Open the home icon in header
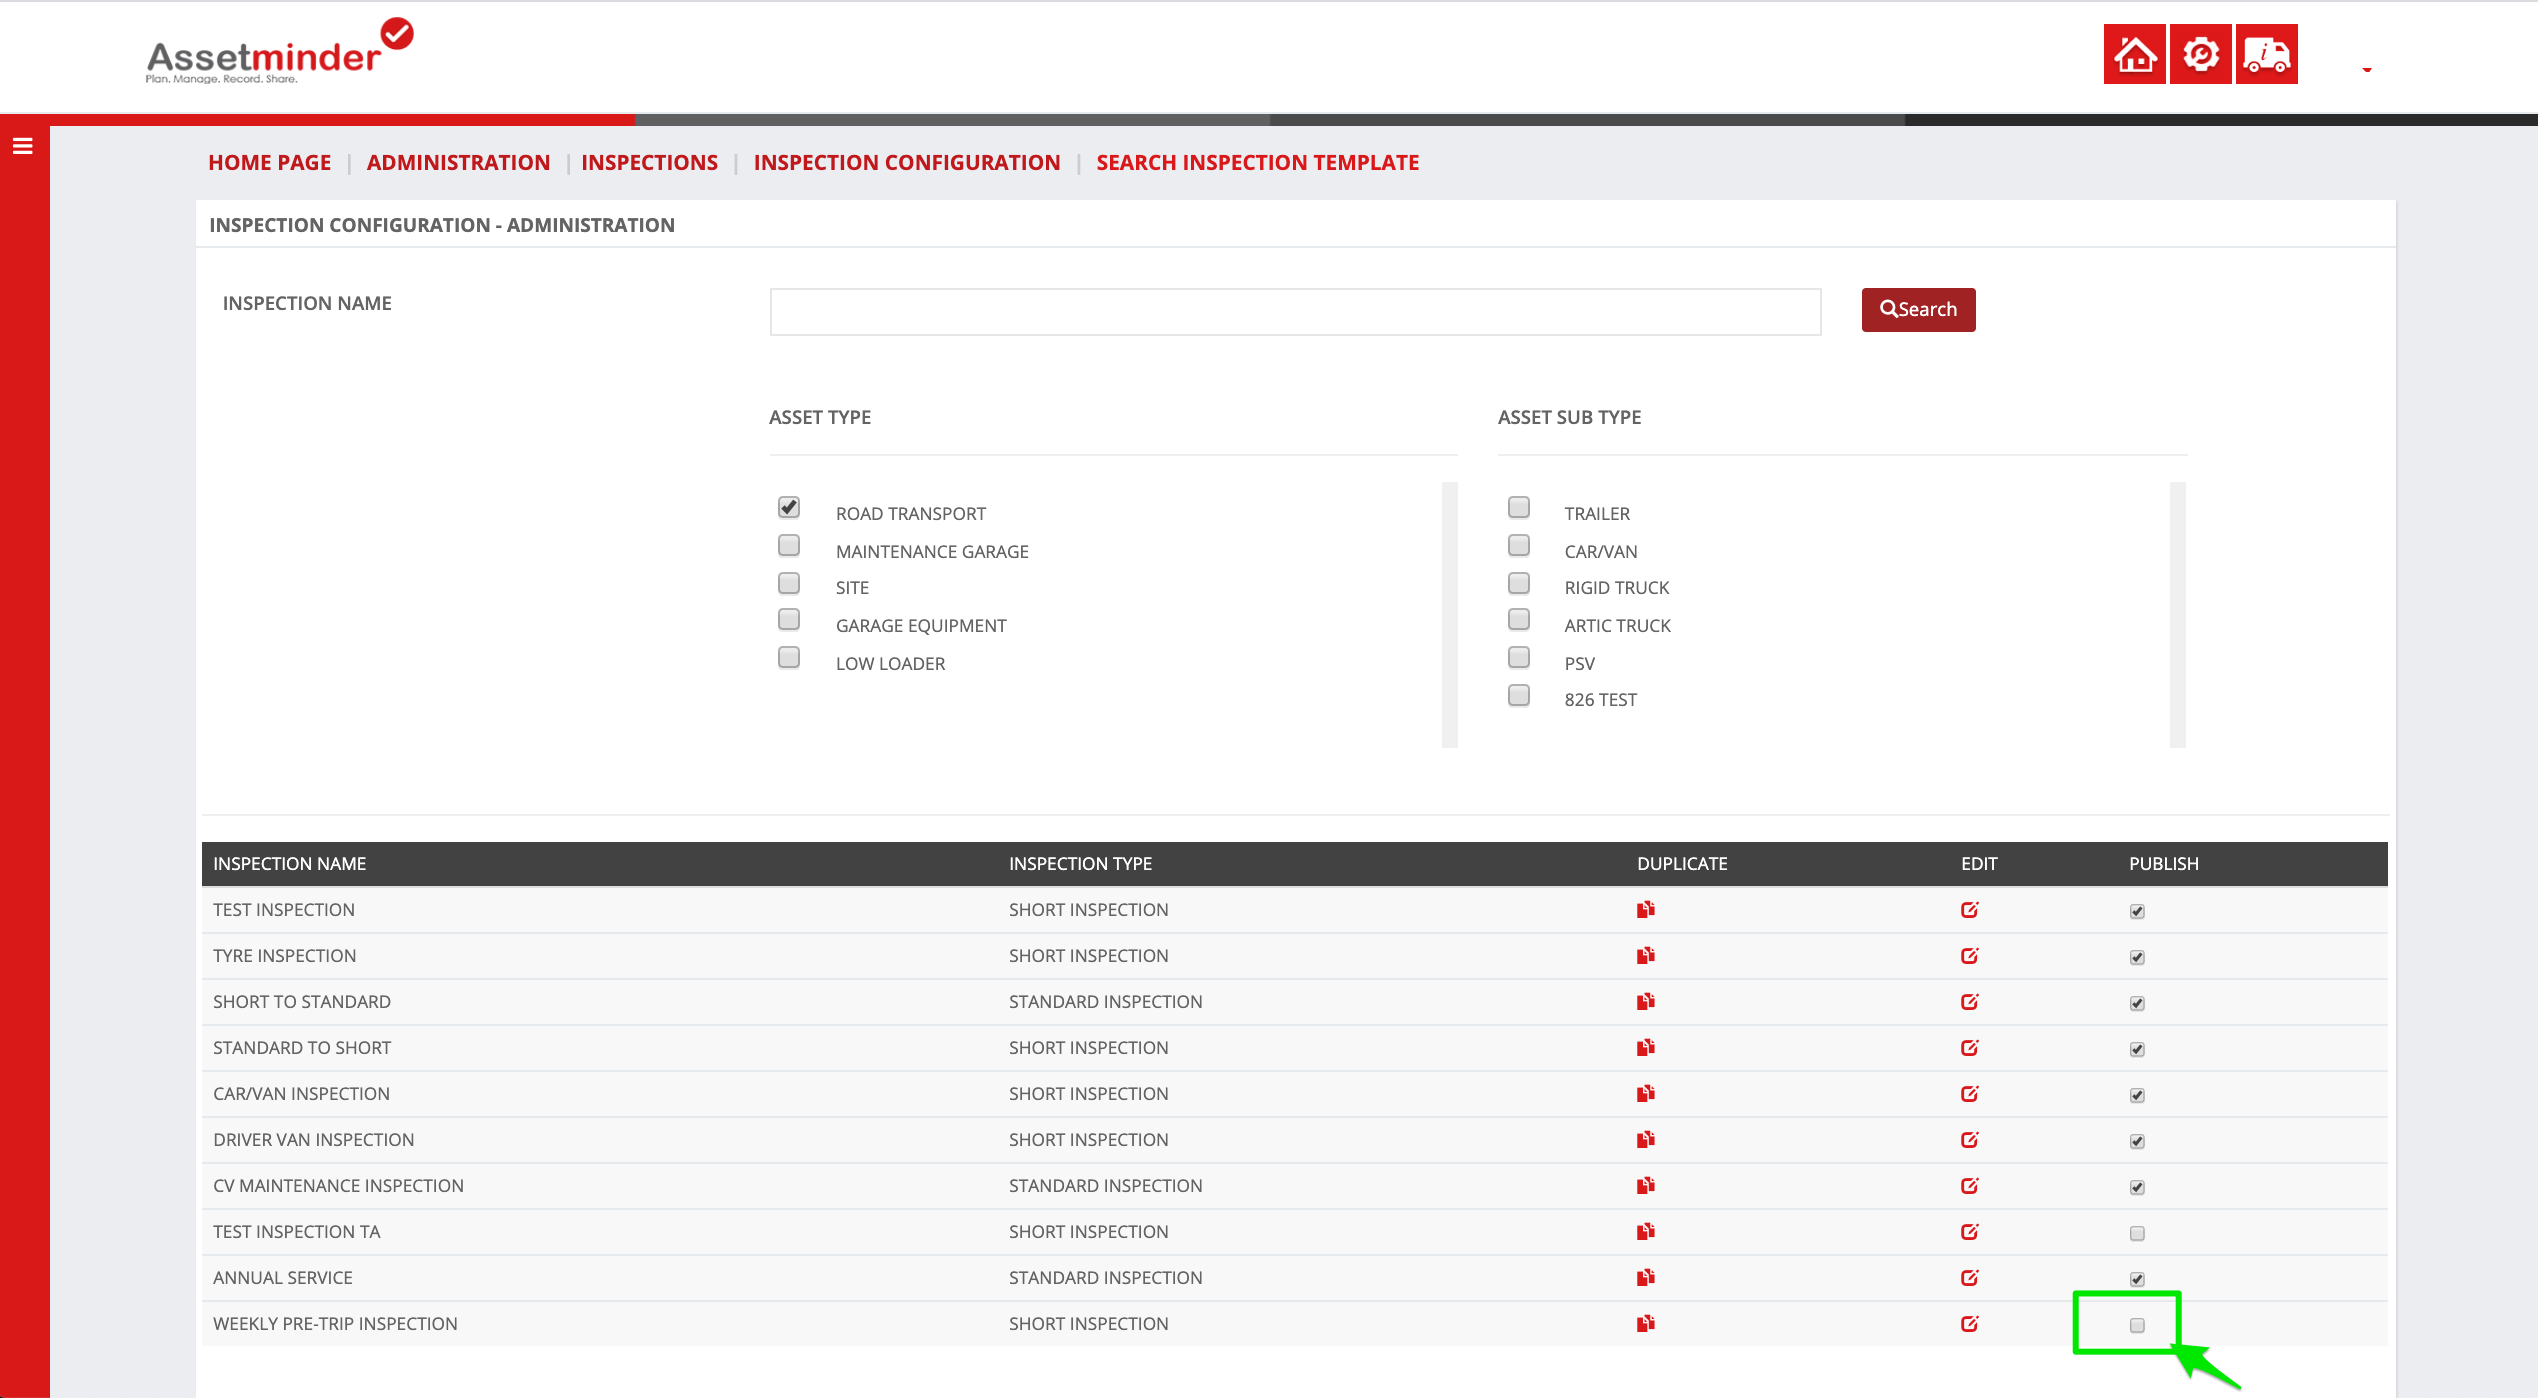Viewport: 2538px width, 1398px height. [x=2134, y=54]
